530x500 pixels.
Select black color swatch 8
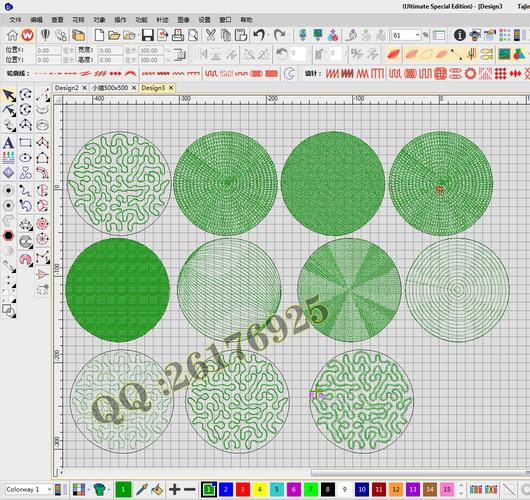tap(328, 489)
